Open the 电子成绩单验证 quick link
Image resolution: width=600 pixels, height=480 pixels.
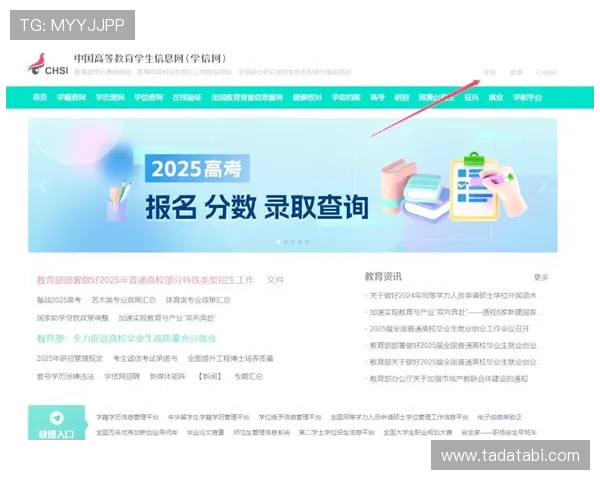tap(499, 417)
